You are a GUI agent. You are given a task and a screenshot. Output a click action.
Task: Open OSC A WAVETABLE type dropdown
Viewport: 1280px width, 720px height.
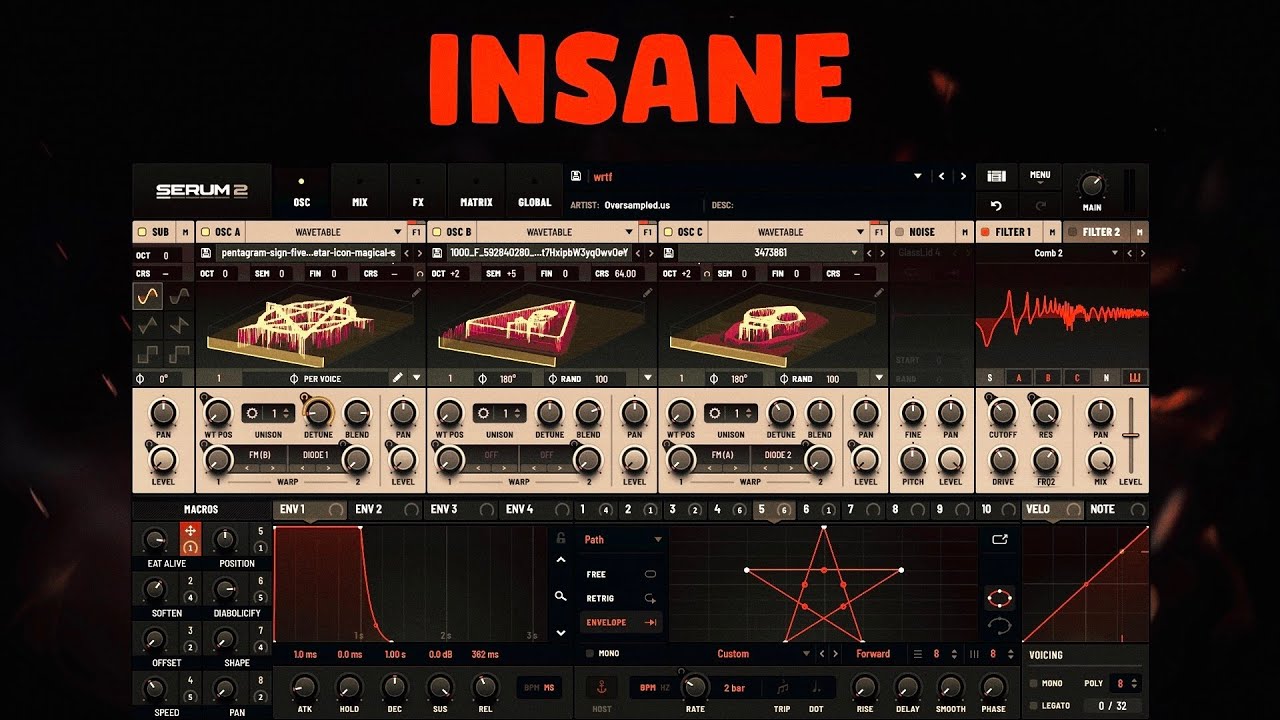(398, 232)
